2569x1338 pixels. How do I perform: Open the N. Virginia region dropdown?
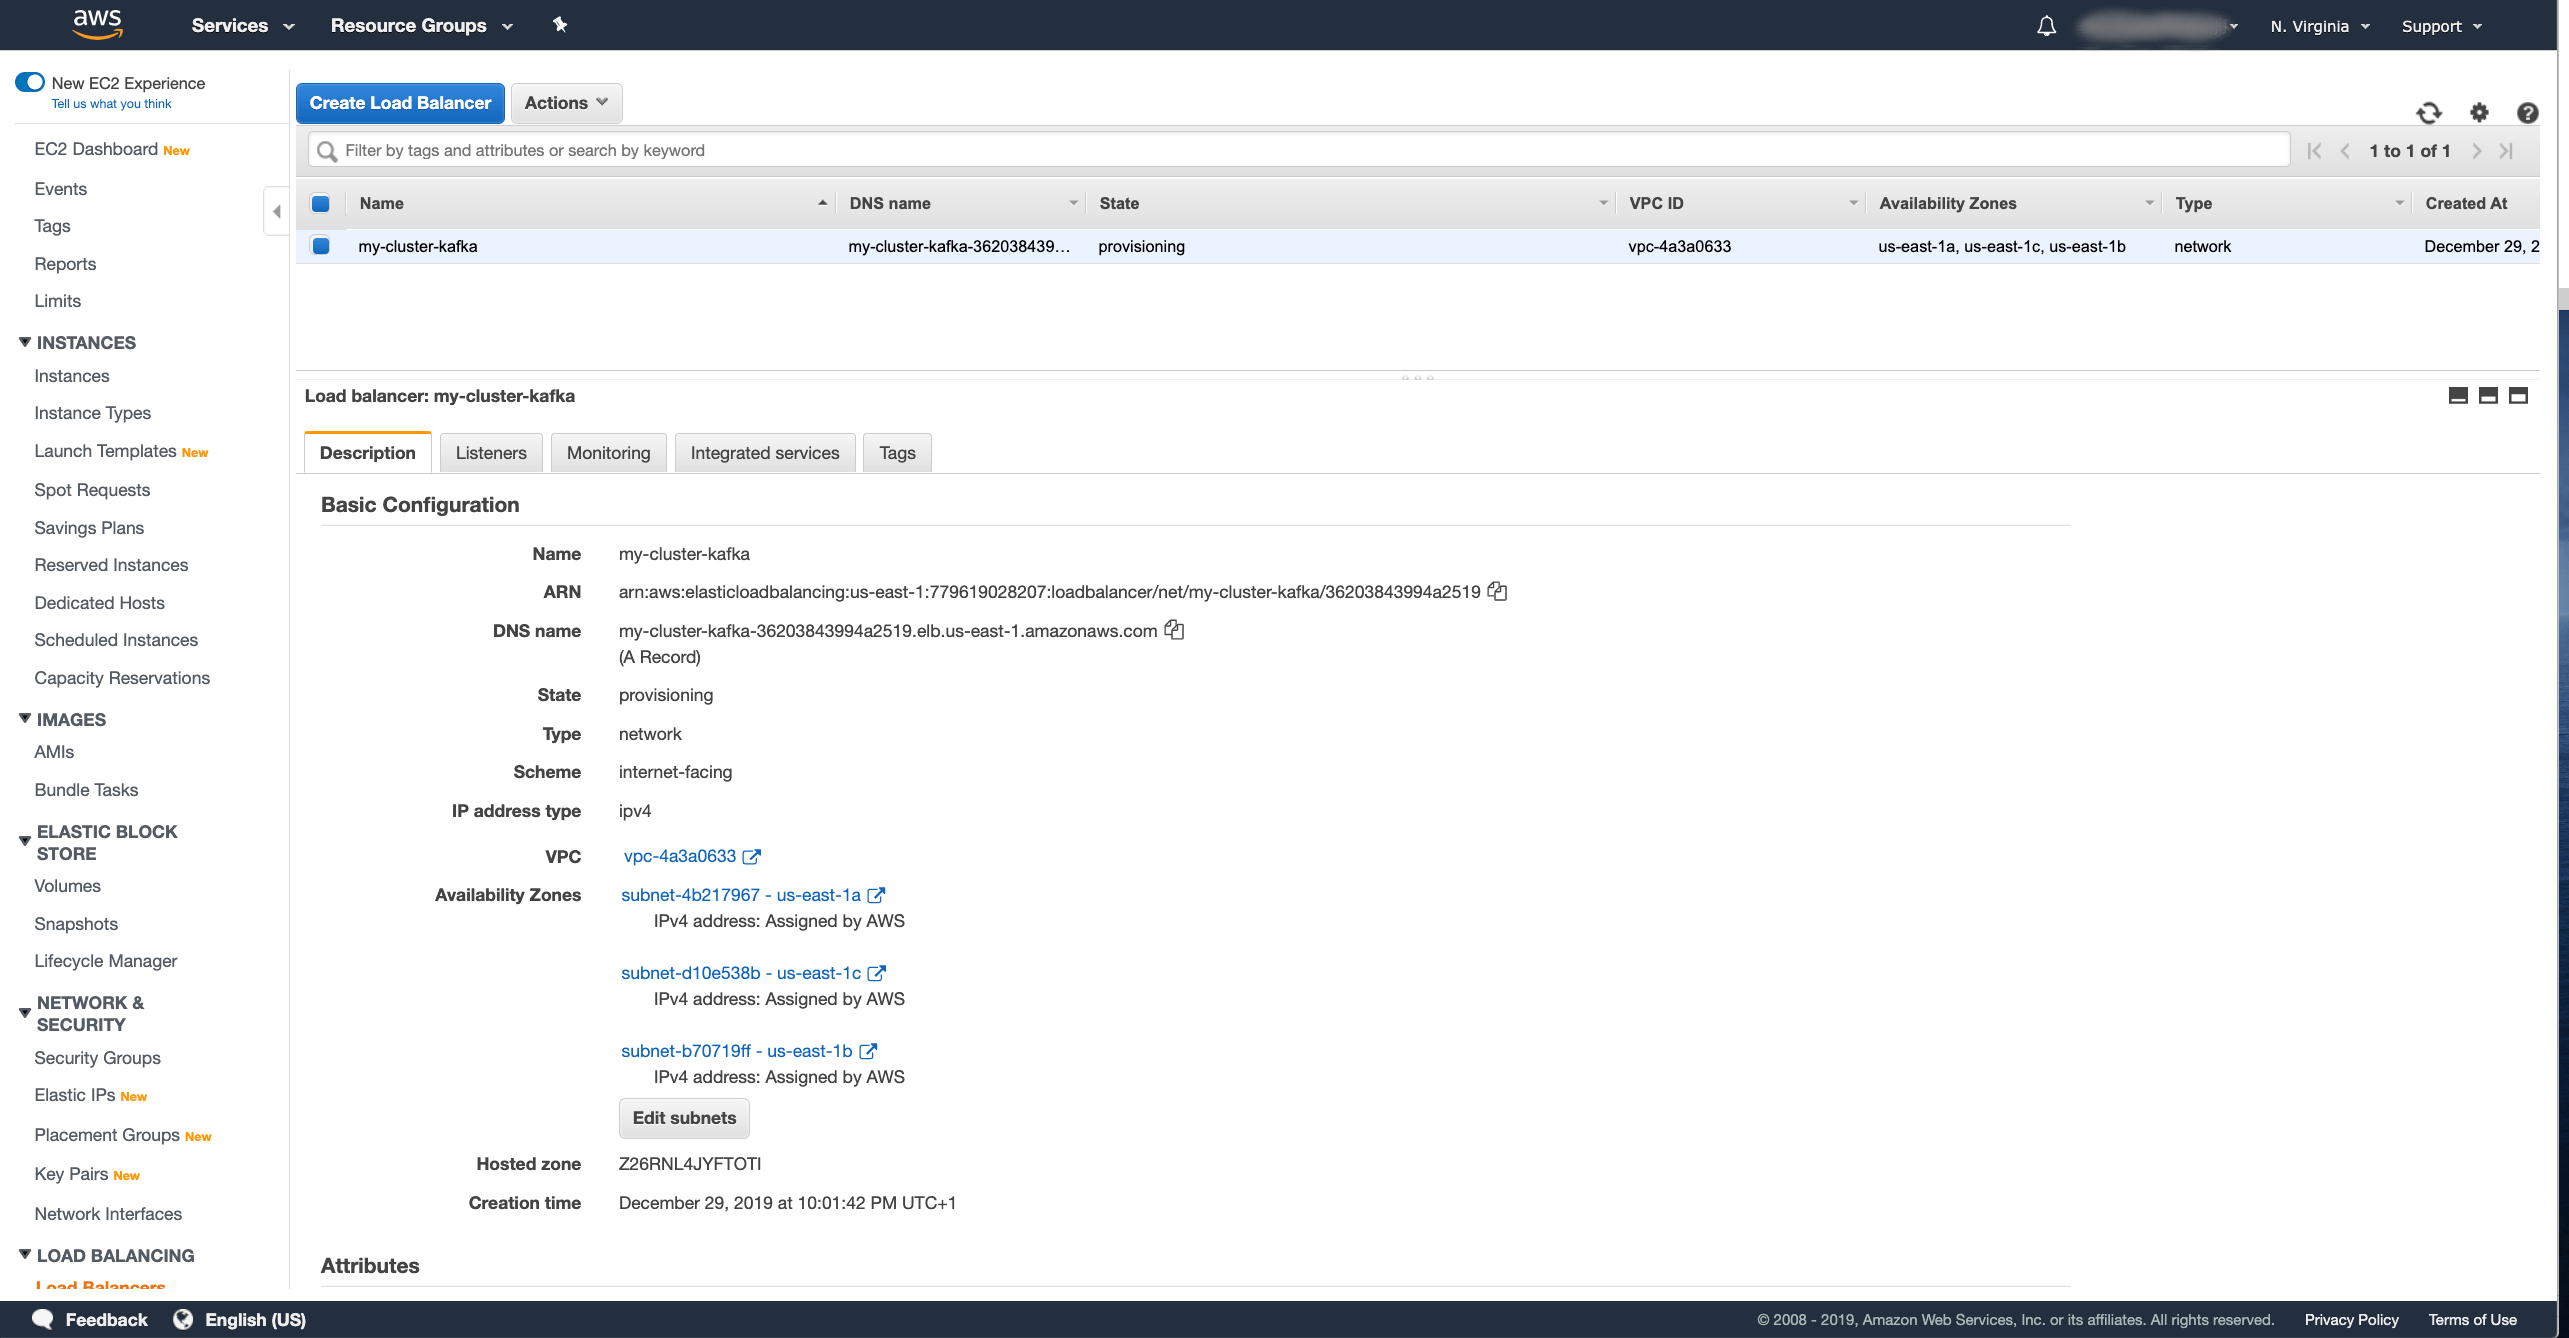(2320, 26)
